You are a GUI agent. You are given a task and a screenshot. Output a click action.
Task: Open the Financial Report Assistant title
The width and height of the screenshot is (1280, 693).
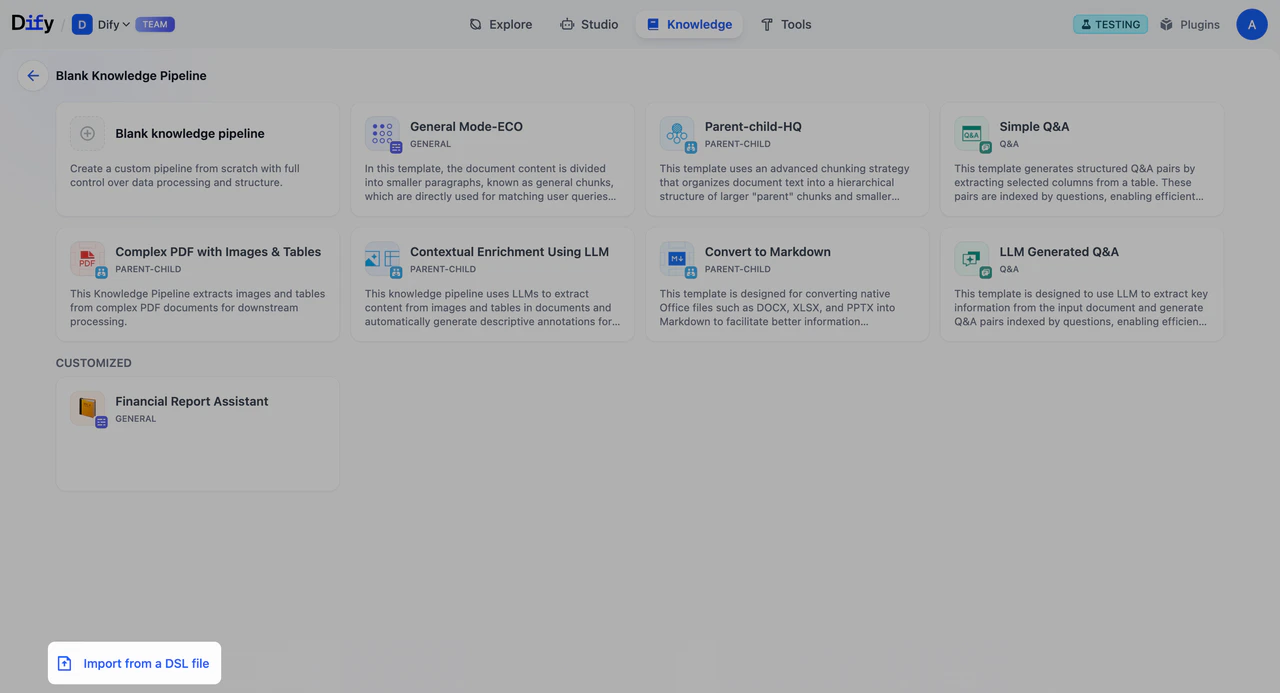click(192, 401)
